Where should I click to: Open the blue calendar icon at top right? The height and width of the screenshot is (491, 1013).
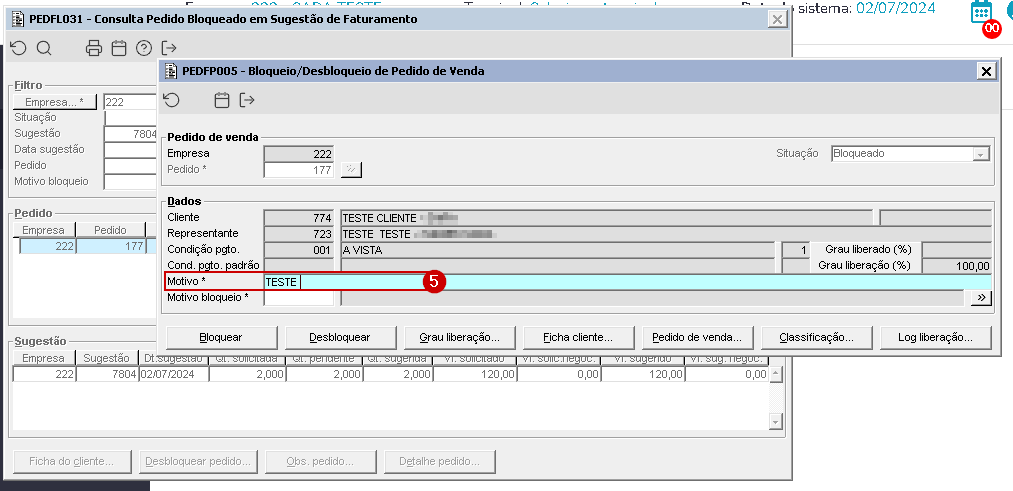point(982,12)
